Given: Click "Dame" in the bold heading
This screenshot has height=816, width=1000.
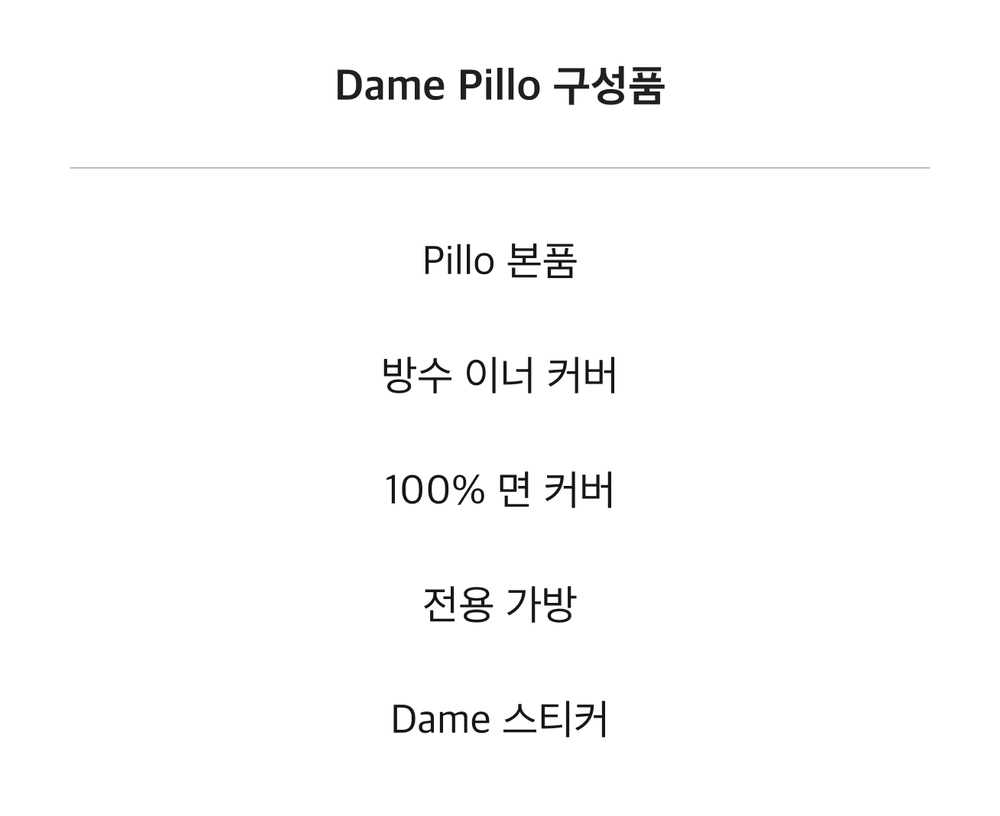Looking at the screenshot, I should [390, 85].
